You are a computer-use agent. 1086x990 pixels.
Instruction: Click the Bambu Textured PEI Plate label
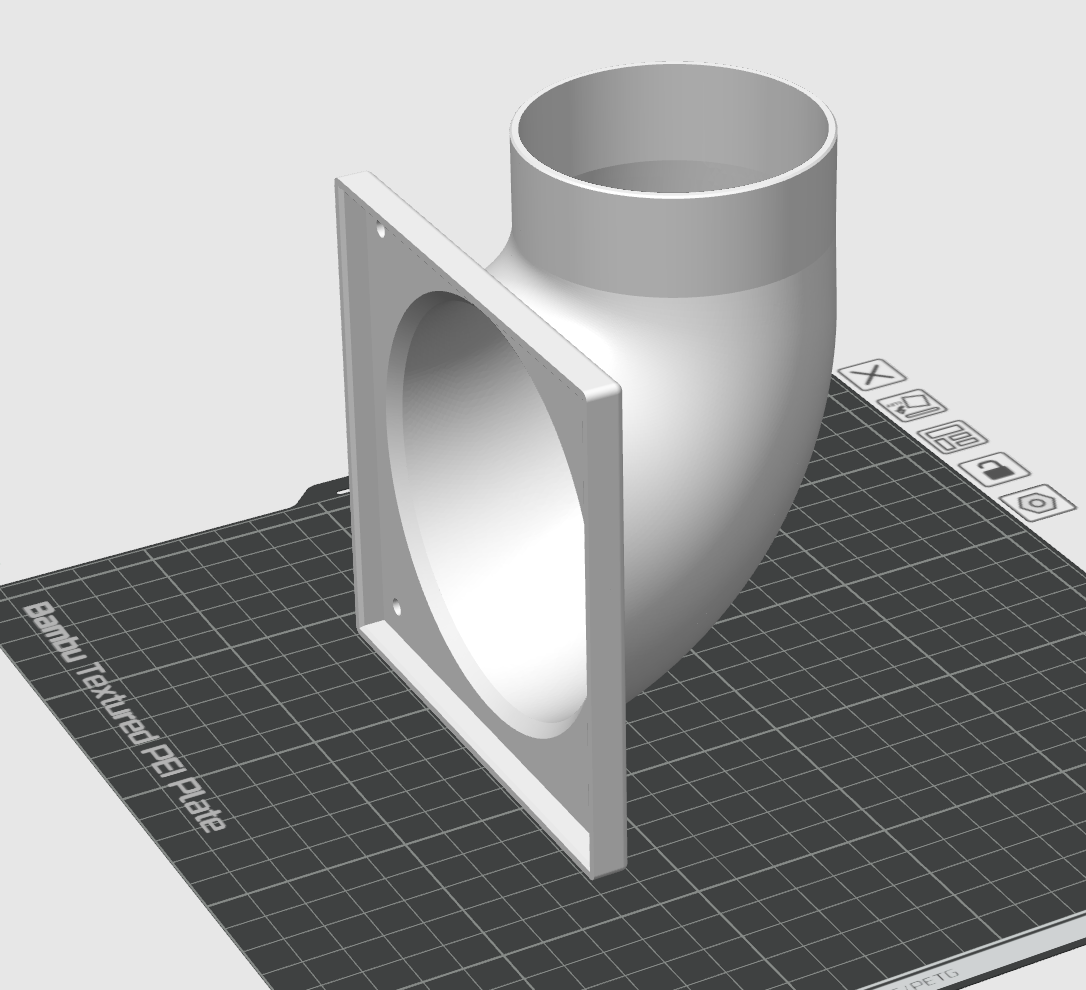[125, 717]
